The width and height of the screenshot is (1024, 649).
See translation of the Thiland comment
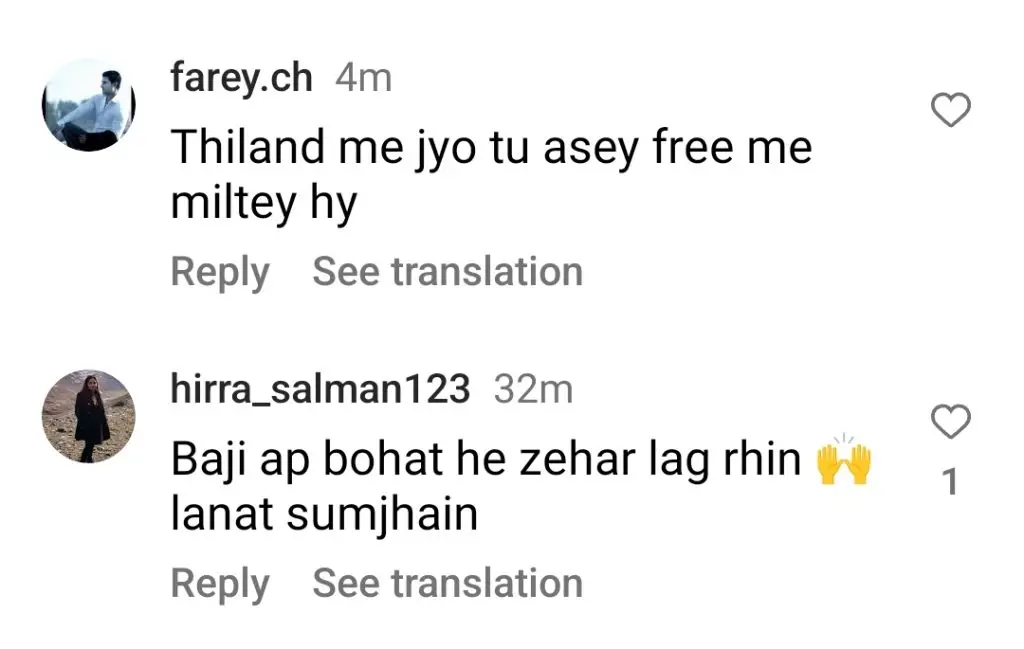[447, 271]
